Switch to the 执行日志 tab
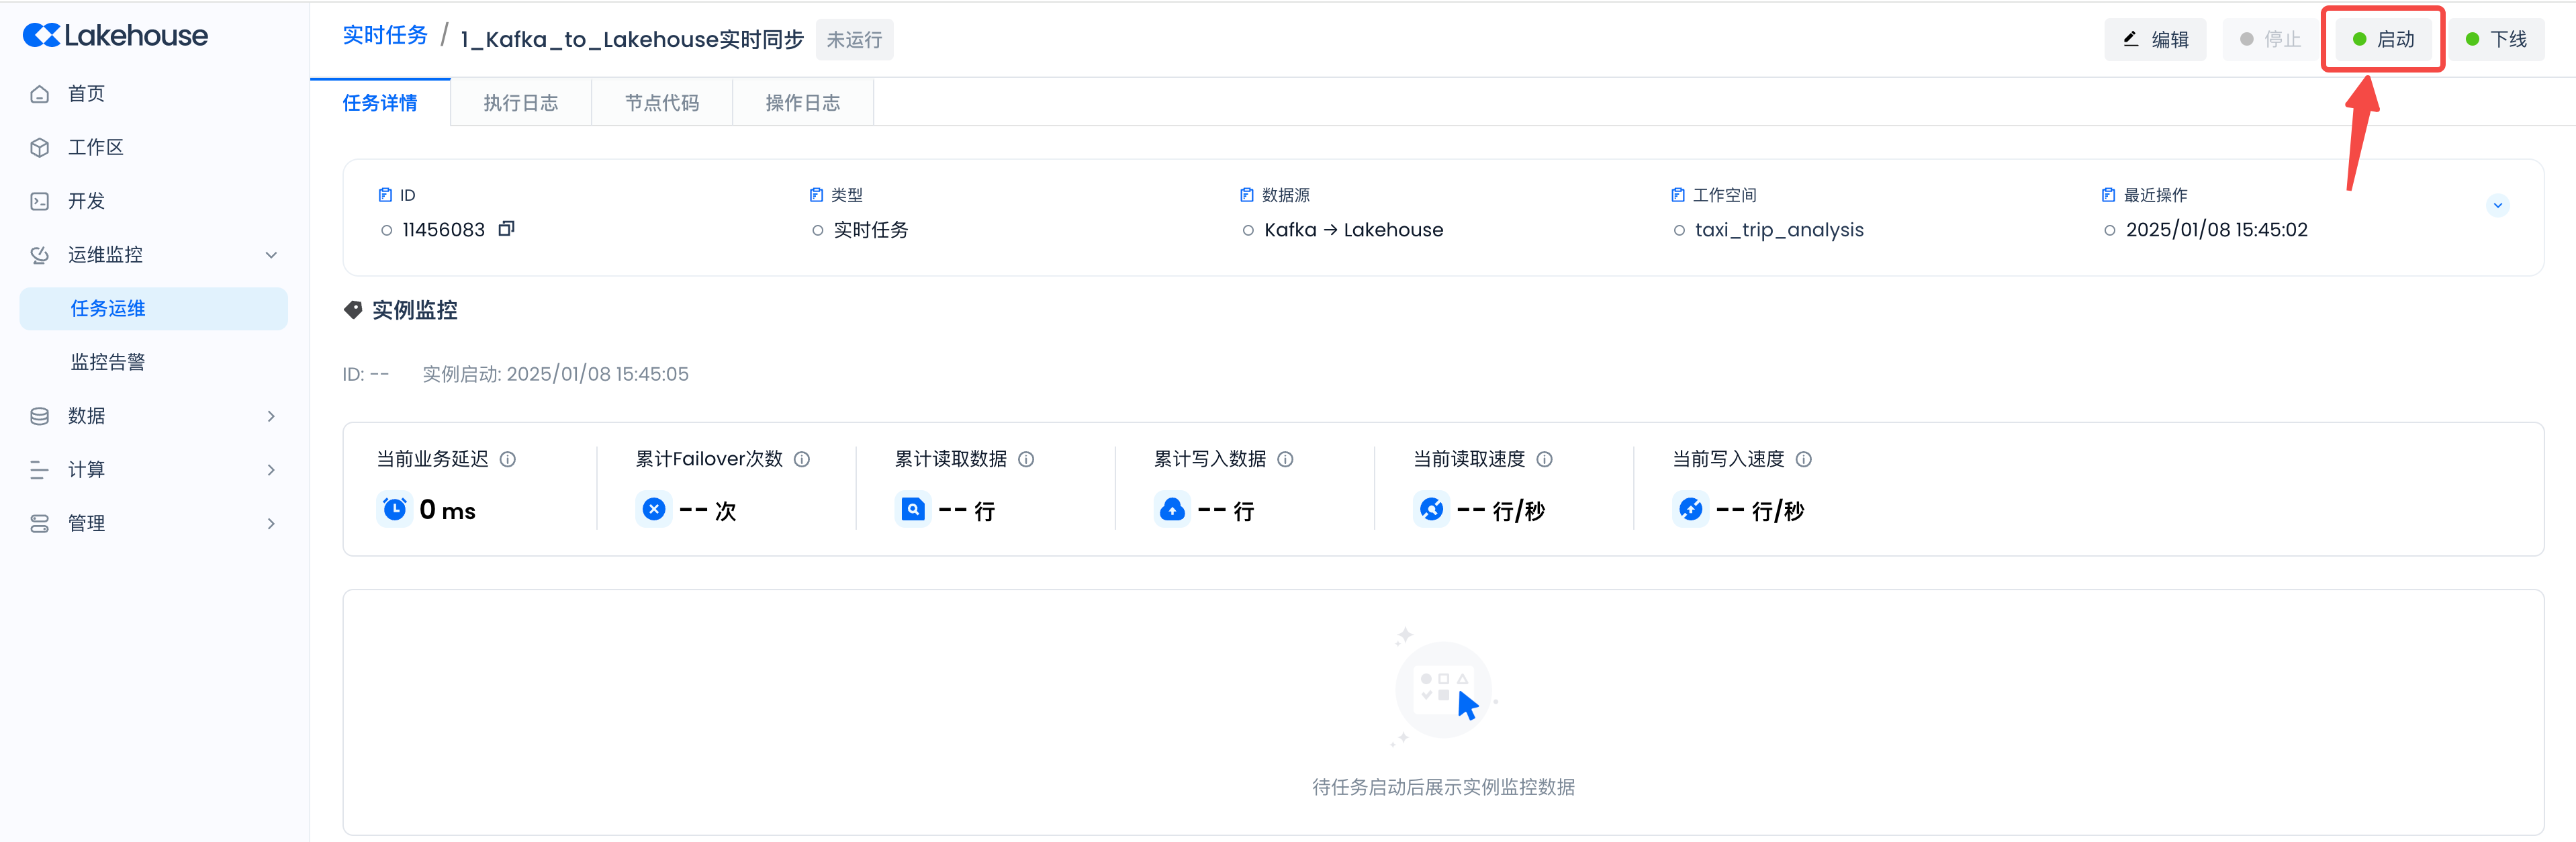Image resolution: width=2576 pixels, height=842 pixels. 520,103
